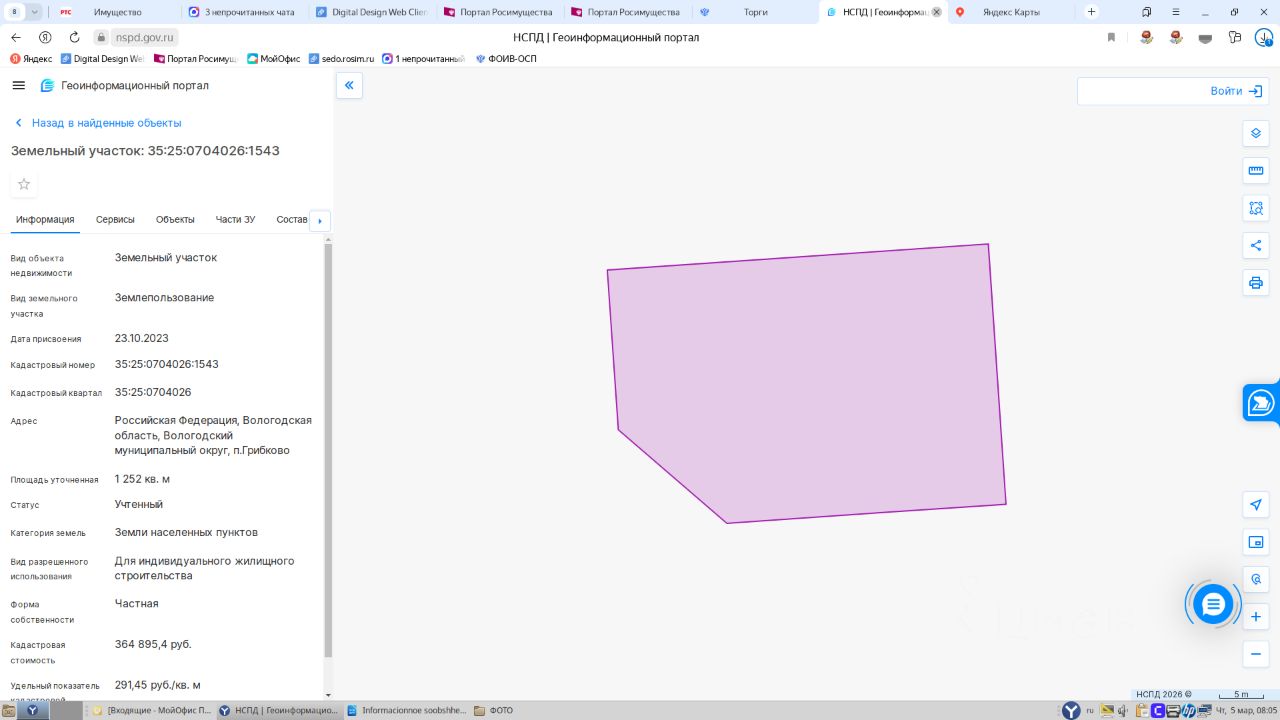This screenshot has width=1280, height=720.
Task: Open the sedo.rosim.ru bookmark
Action: (x=342, y=59)
